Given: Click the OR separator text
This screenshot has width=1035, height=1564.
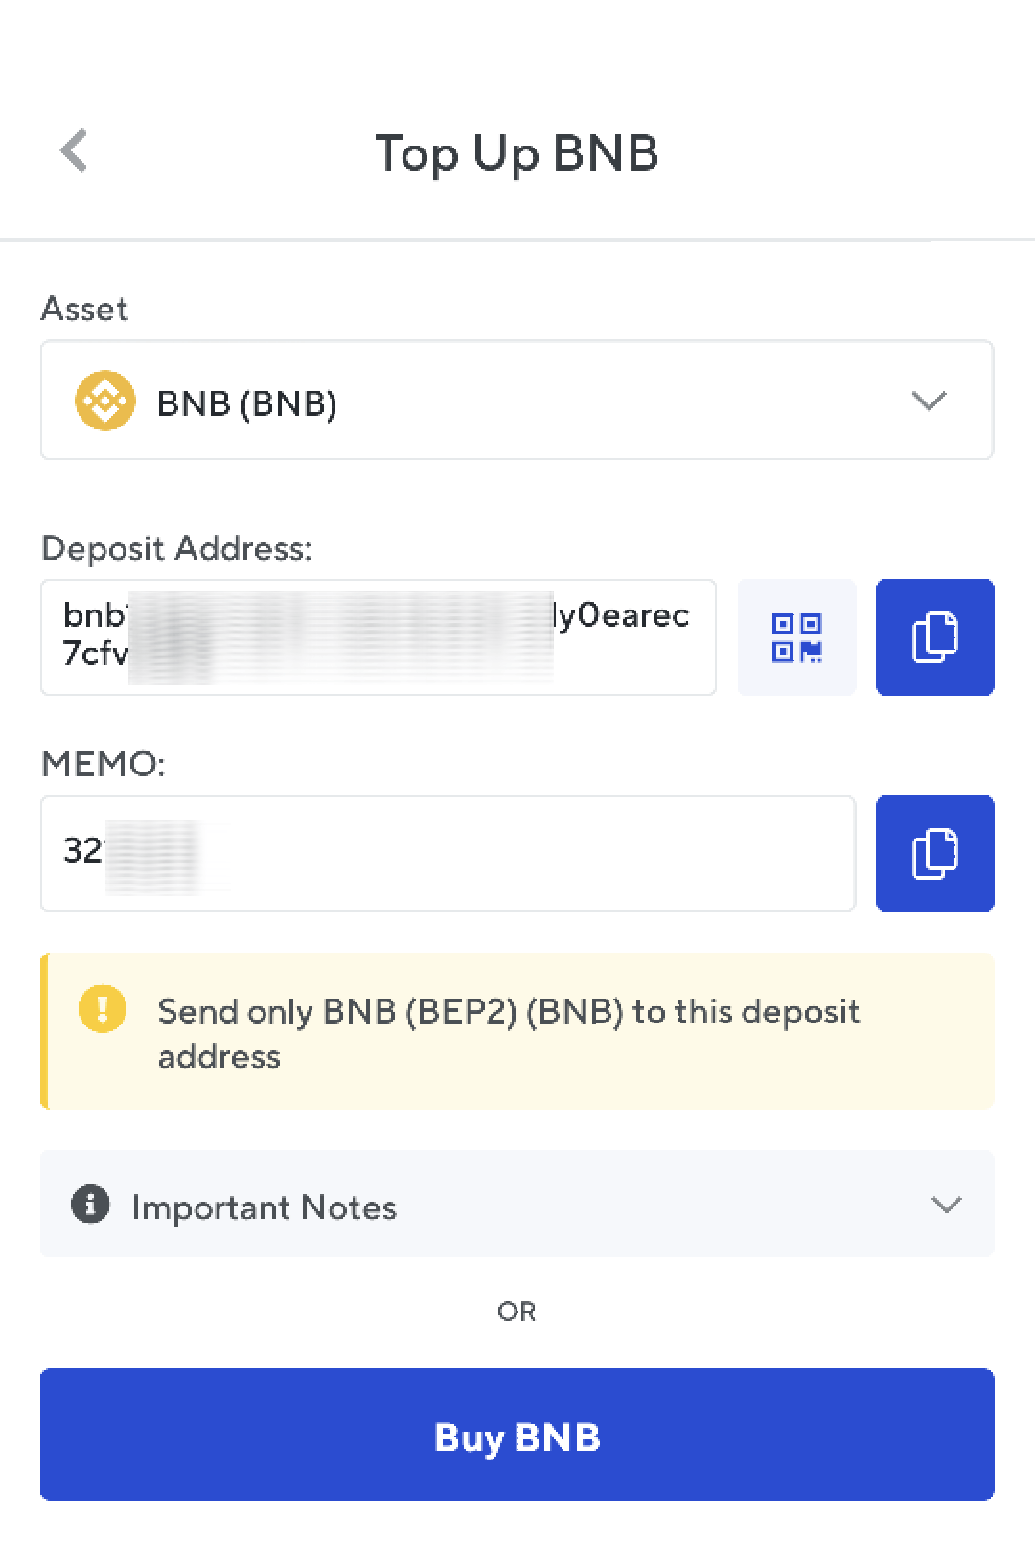Looking at the screenshot, I should tap(517, 1311).
